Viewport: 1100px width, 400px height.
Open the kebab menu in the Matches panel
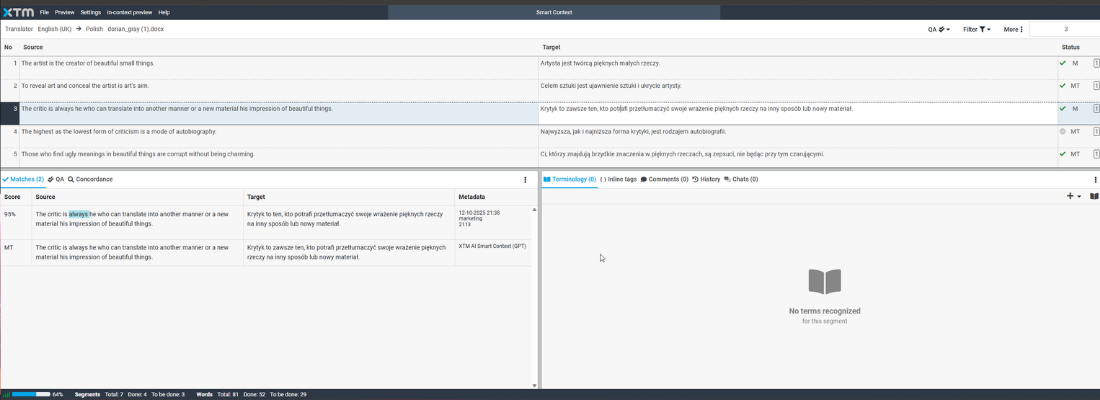click(x=525, y=180)
